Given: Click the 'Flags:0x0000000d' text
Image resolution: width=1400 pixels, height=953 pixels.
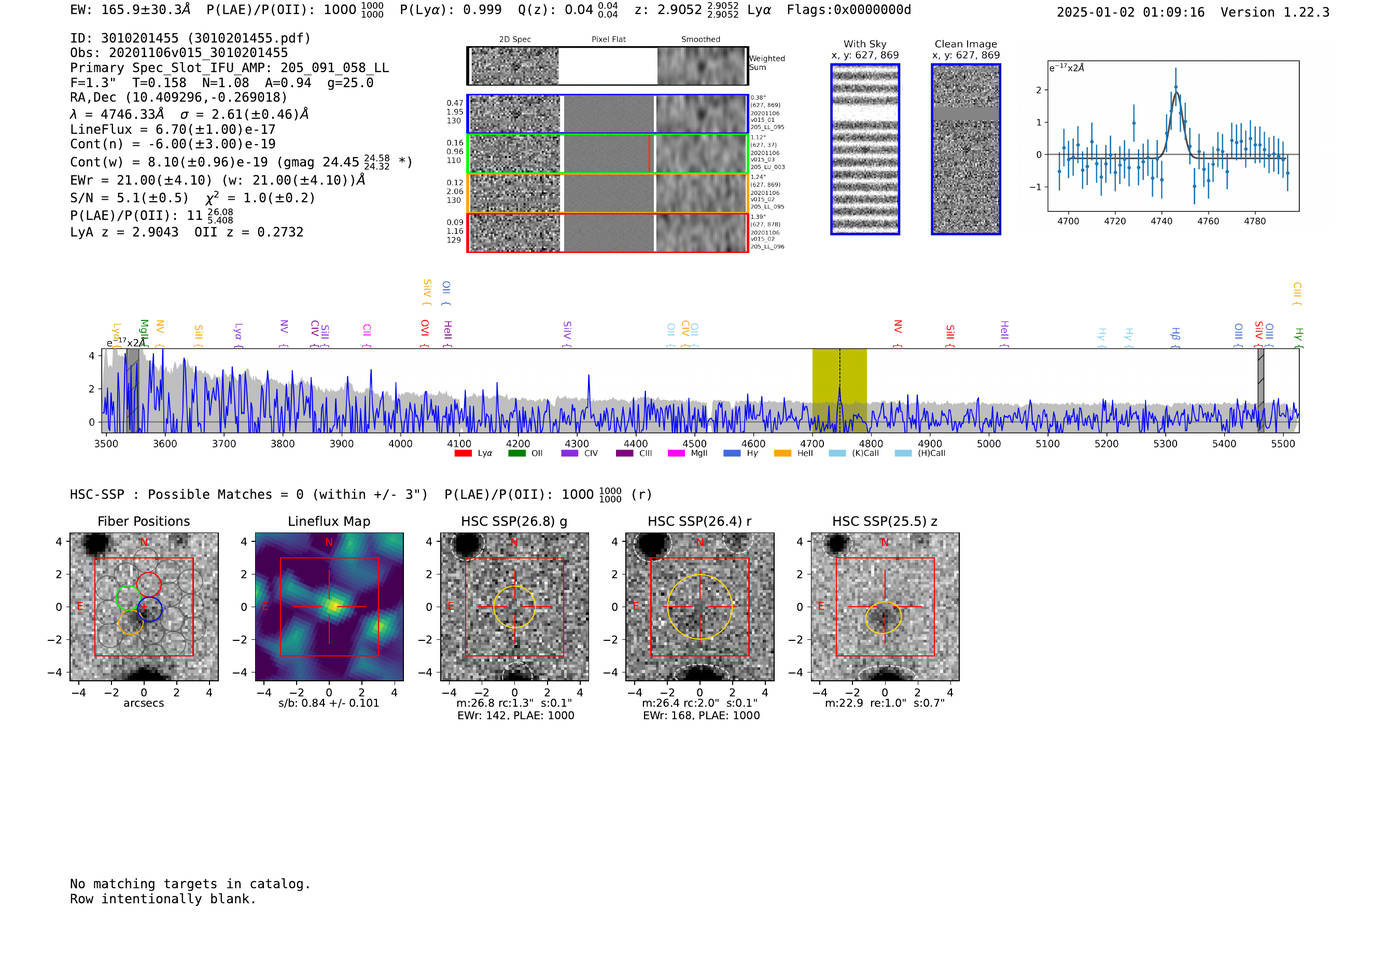Looking at the screenshot, I should [849, 10].
